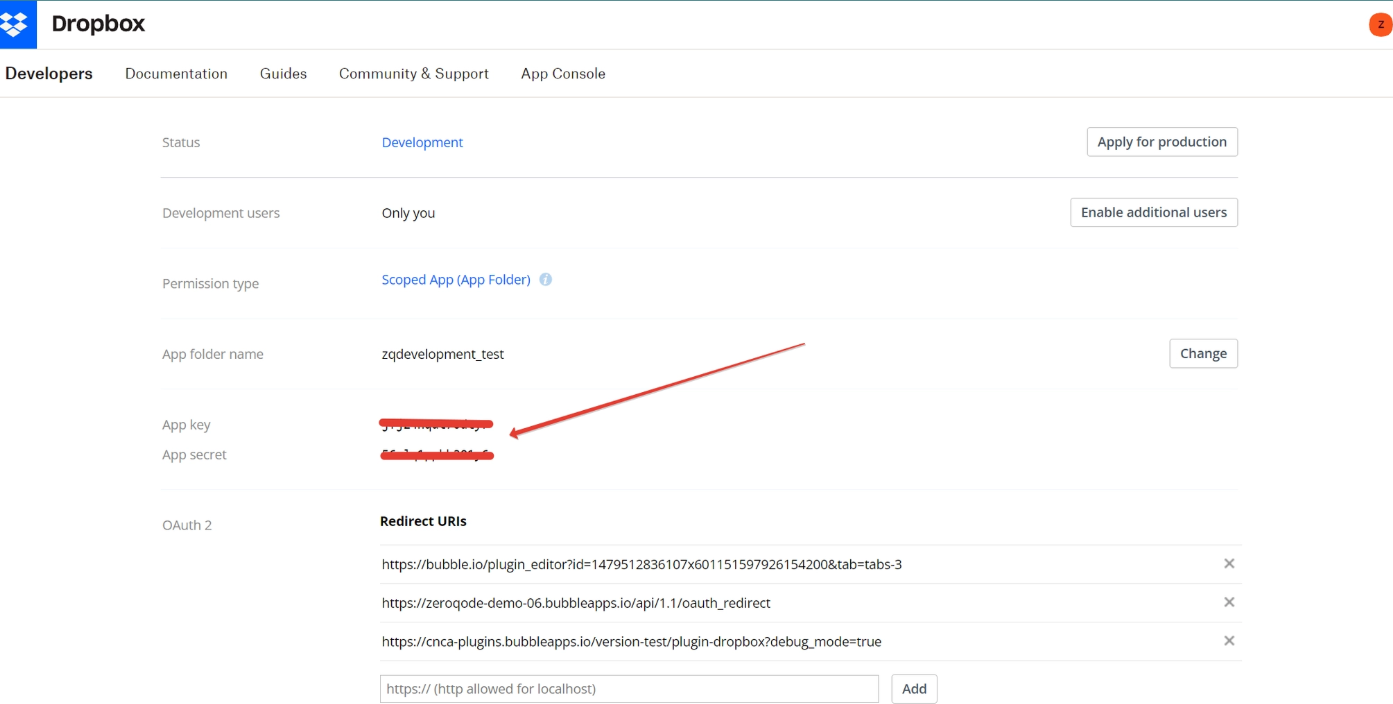Click Apply for production button
1393x704 pixels.
click(x=1162, y=142)
